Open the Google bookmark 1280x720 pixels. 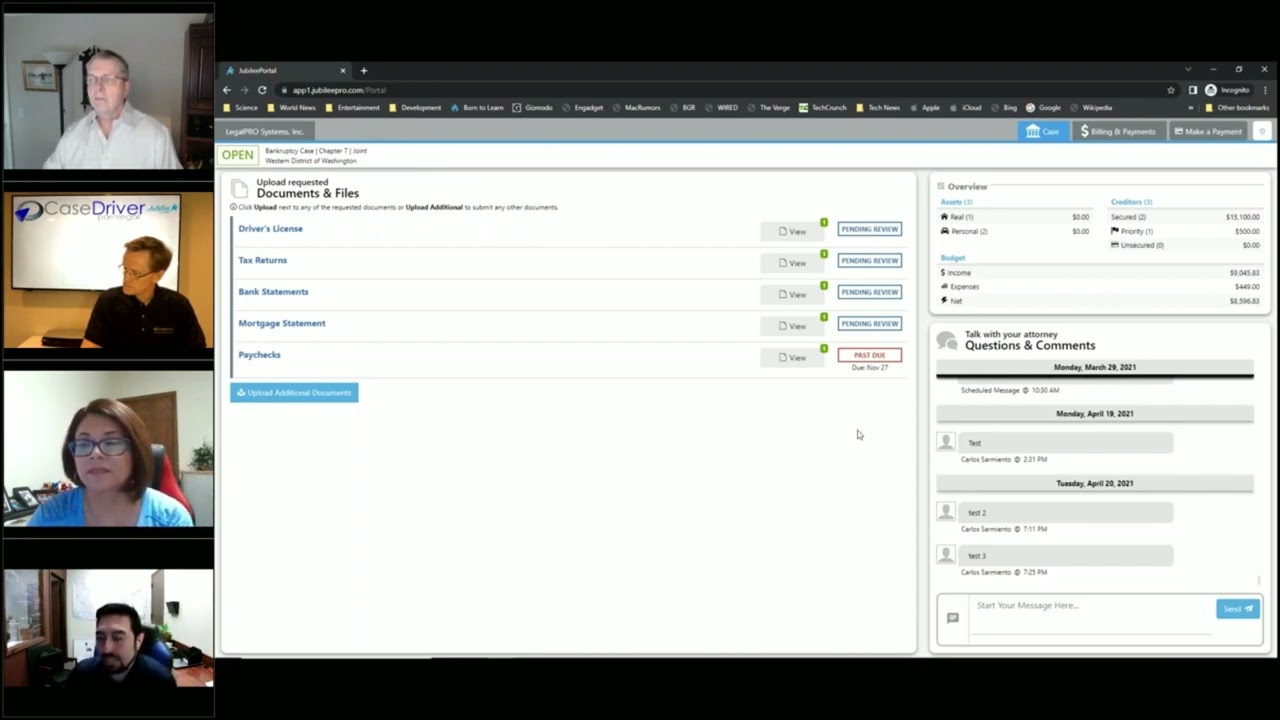click(1043, 108)
